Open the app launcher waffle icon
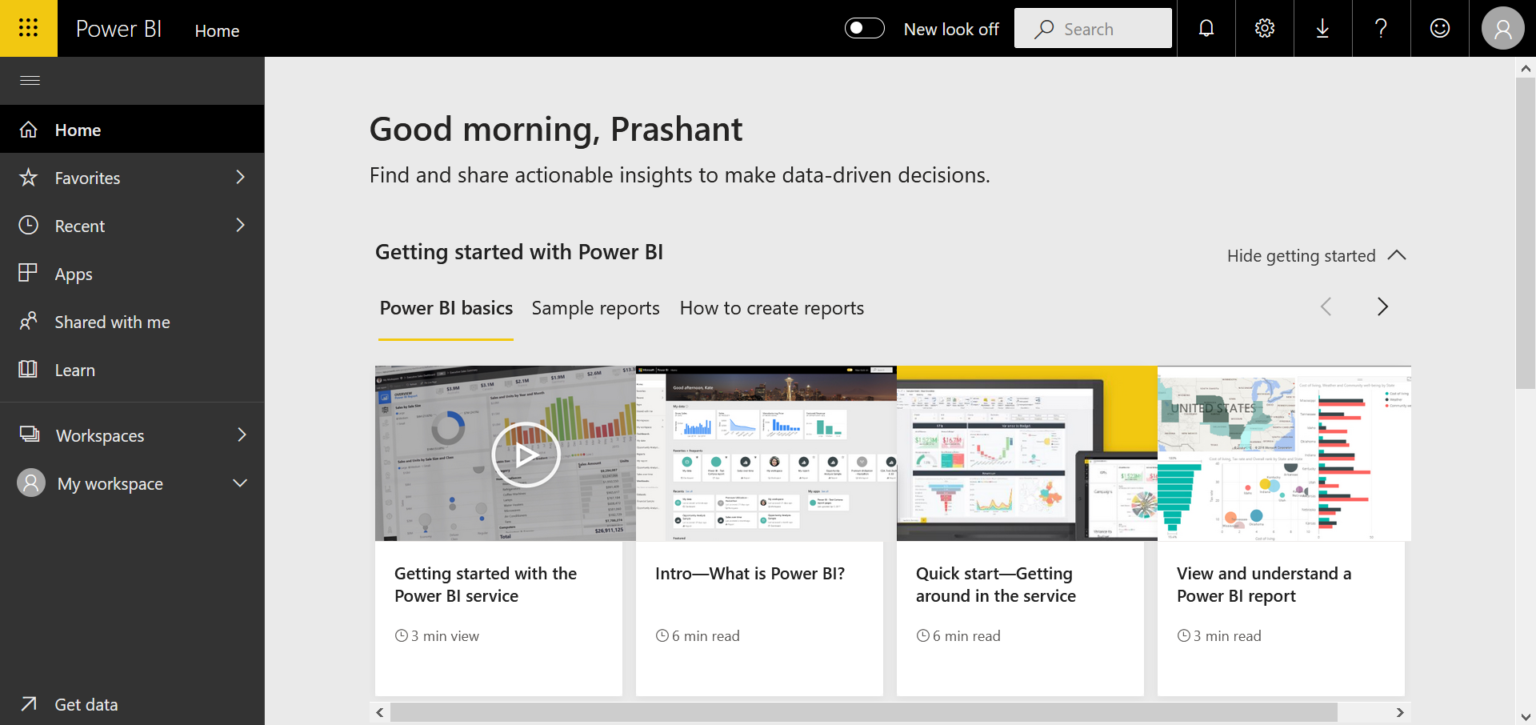This screenshot has width=1536, height=725. [28, 28]
